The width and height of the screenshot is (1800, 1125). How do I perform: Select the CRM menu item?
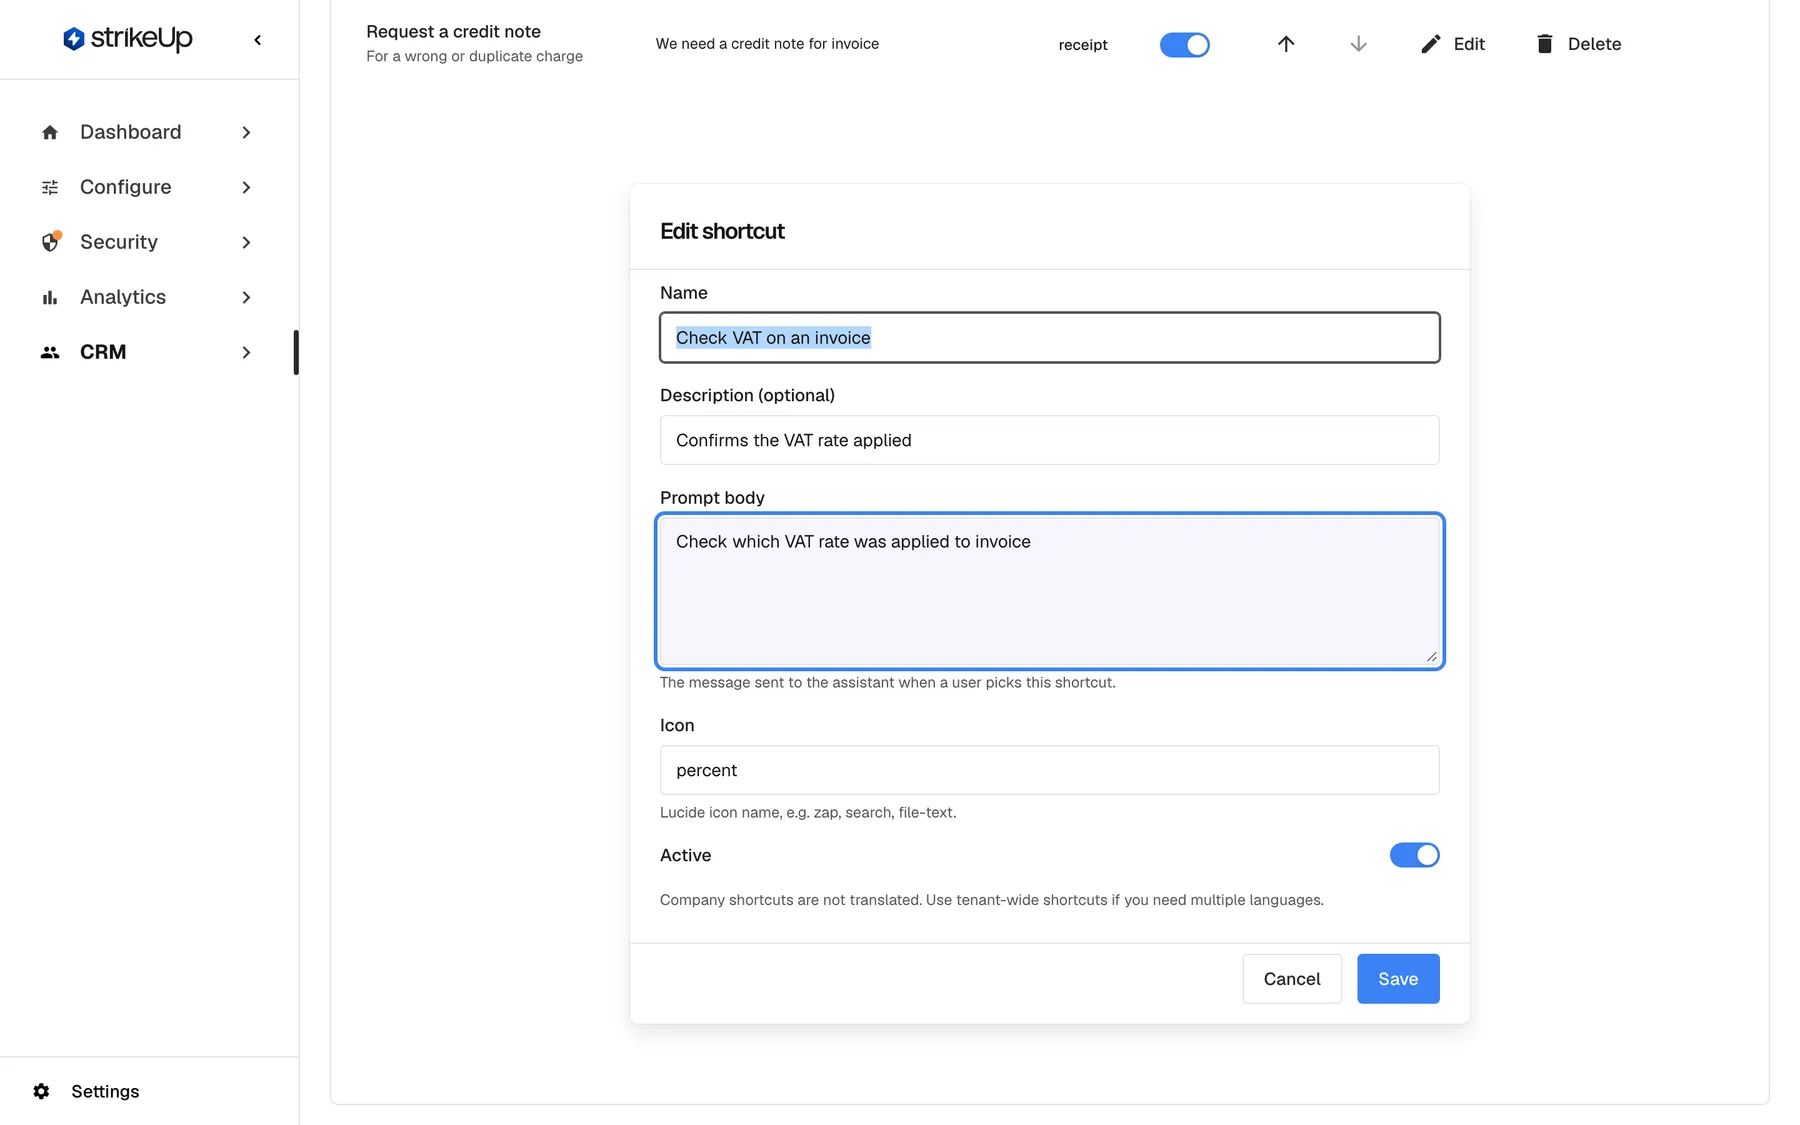[x=148, y=352]
